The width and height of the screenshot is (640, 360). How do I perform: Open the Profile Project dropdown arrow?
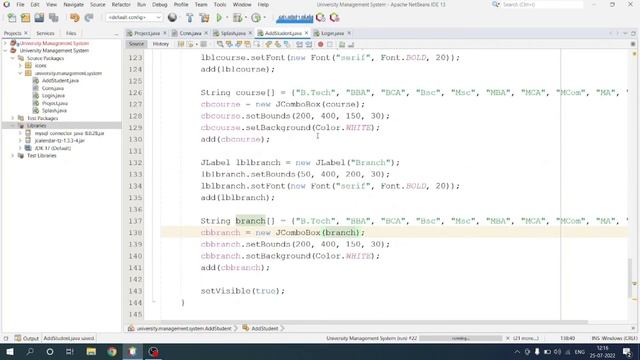(x=264, y=18)
